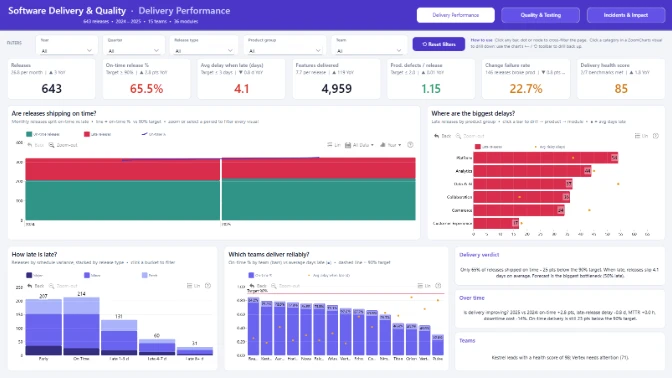Toggle On-time % line legend item
The image size is (672, 378).
pyautogui.click(x=154, y=134)
